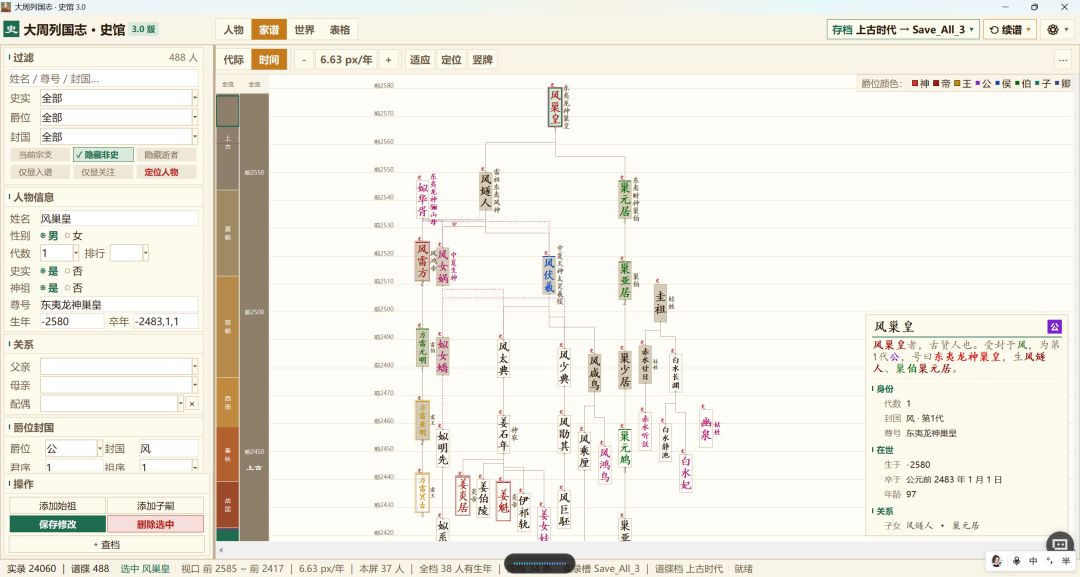The image size is (1080, 577).
Task: Select the 姜魁 node in the tree
Action: (x=503, y=501)
